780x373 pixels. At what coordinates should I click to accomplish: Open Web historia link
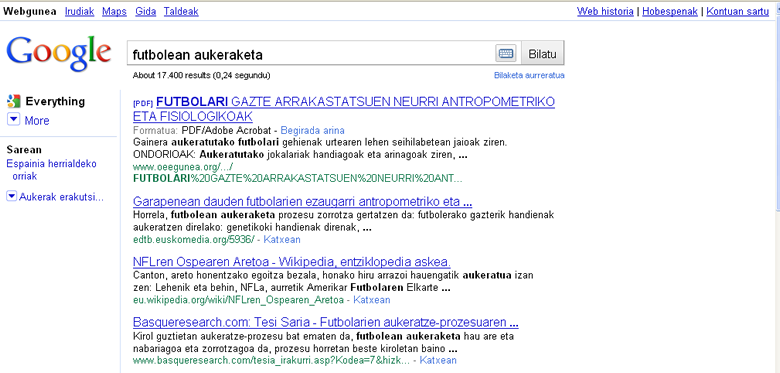click(x=605, y=11)
